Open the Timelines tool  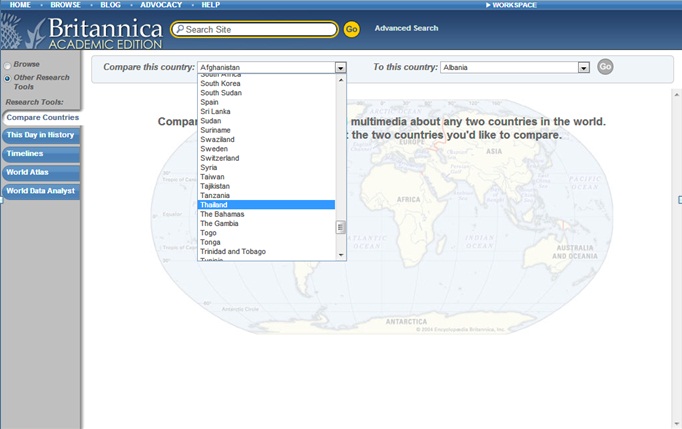[x=41, y=154]
